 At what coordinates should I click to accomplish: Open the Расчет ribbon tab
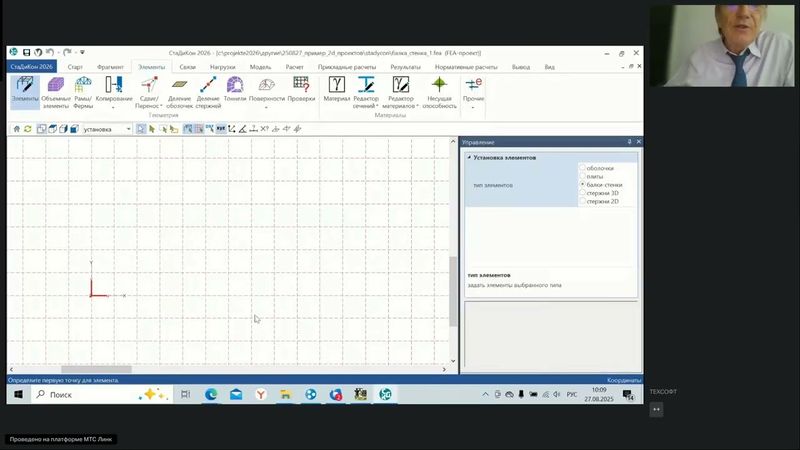pos(294,67)
